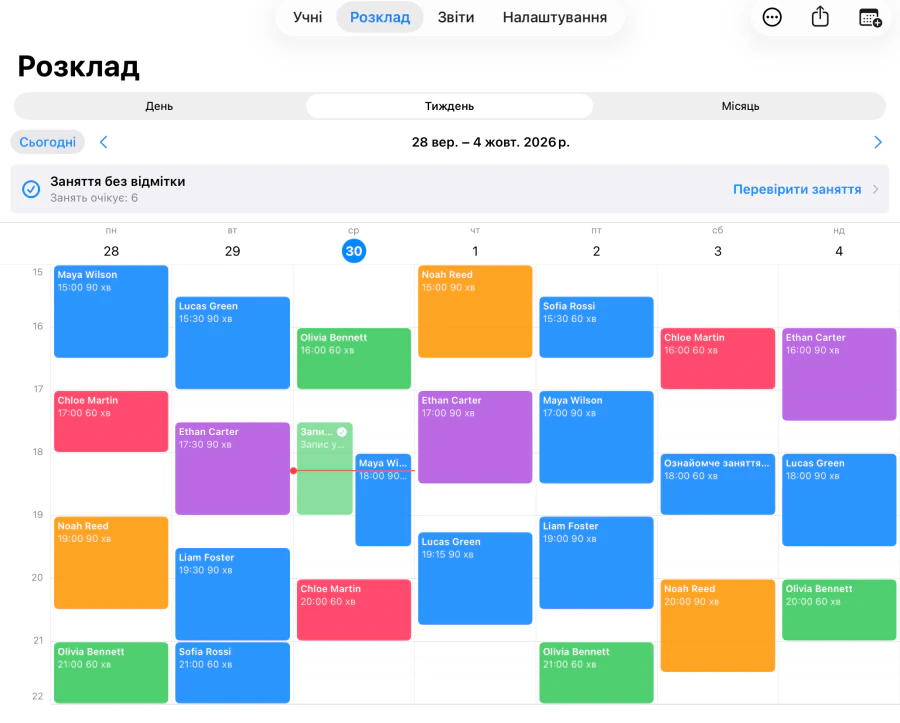The height and width of the screenshot is (723, 900).
Task: Open Maya Wilson 15:00 lesson on Monday
Action: 111,312
